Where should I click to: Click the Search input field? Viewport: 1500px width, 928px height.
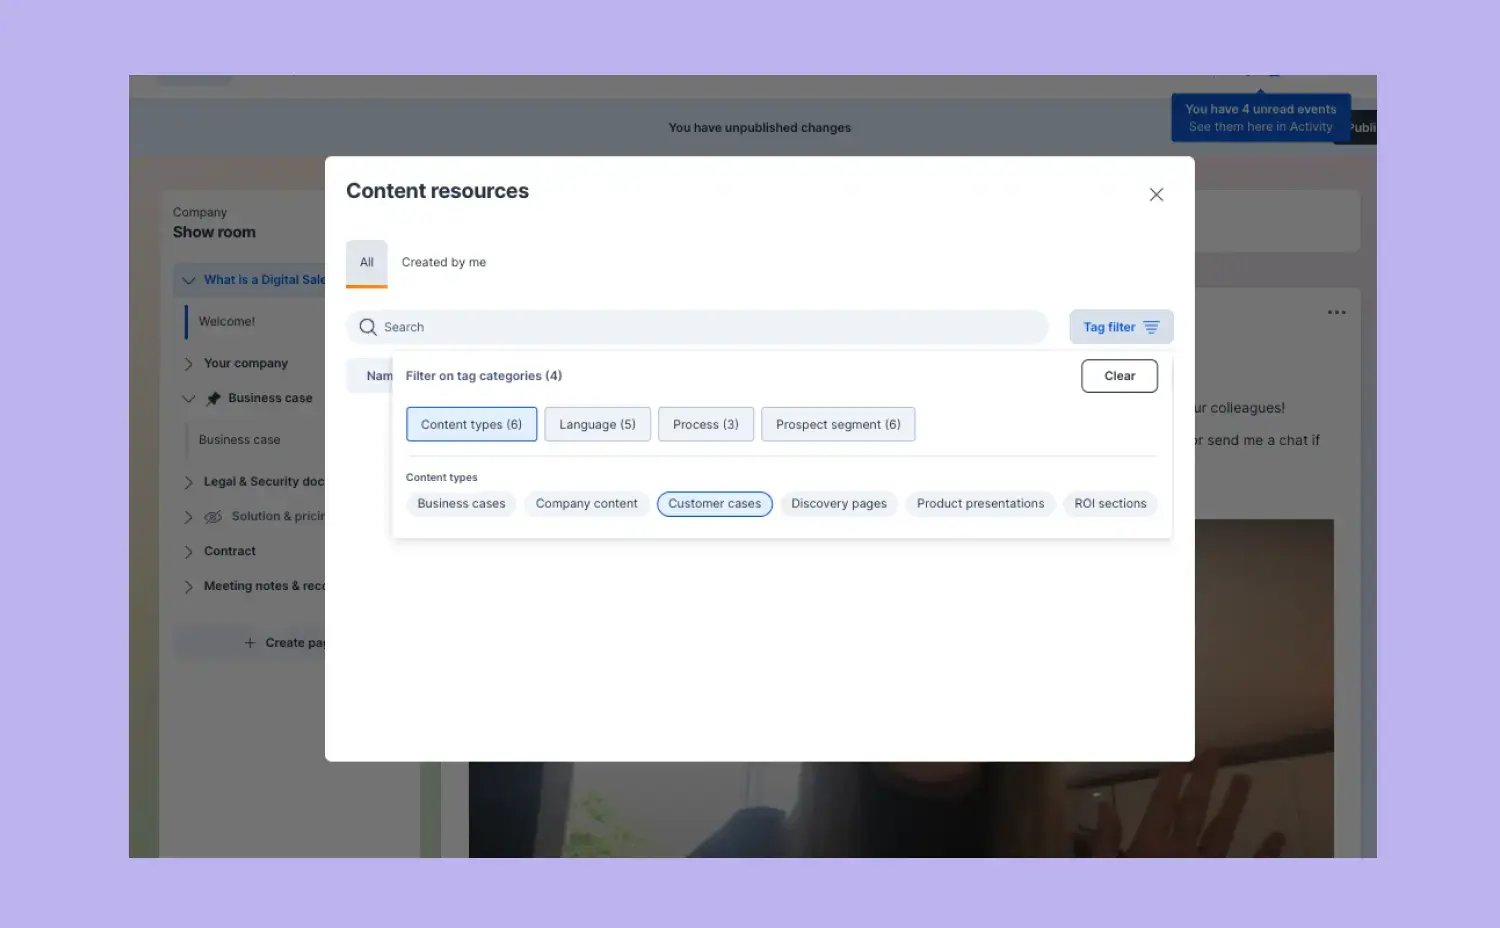(x=697, y=327)
